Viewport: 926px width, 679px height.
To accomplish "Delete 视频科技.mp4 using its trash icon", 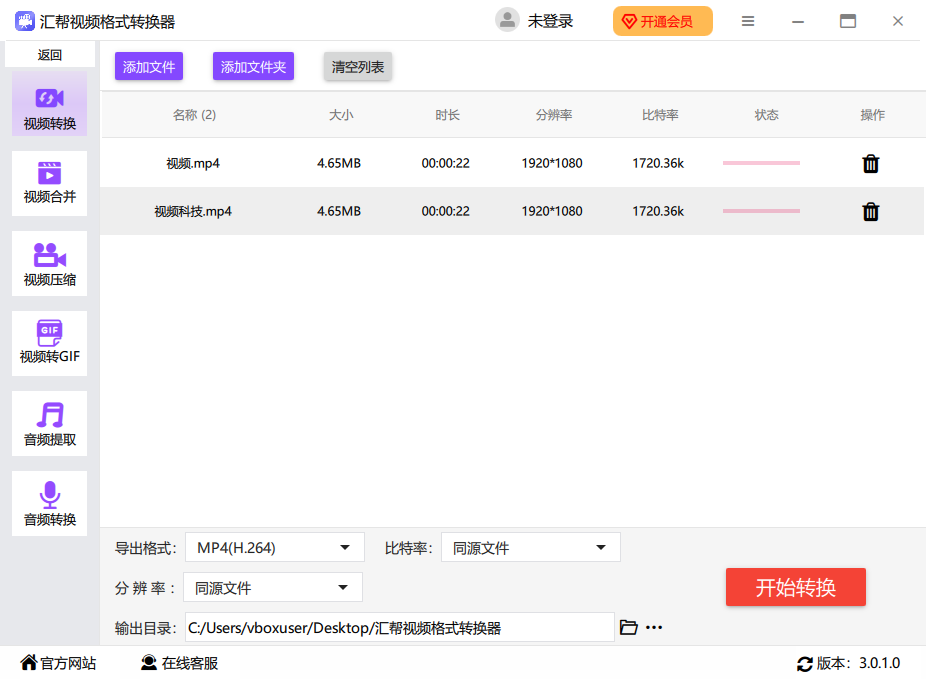I will click(870, 211).
